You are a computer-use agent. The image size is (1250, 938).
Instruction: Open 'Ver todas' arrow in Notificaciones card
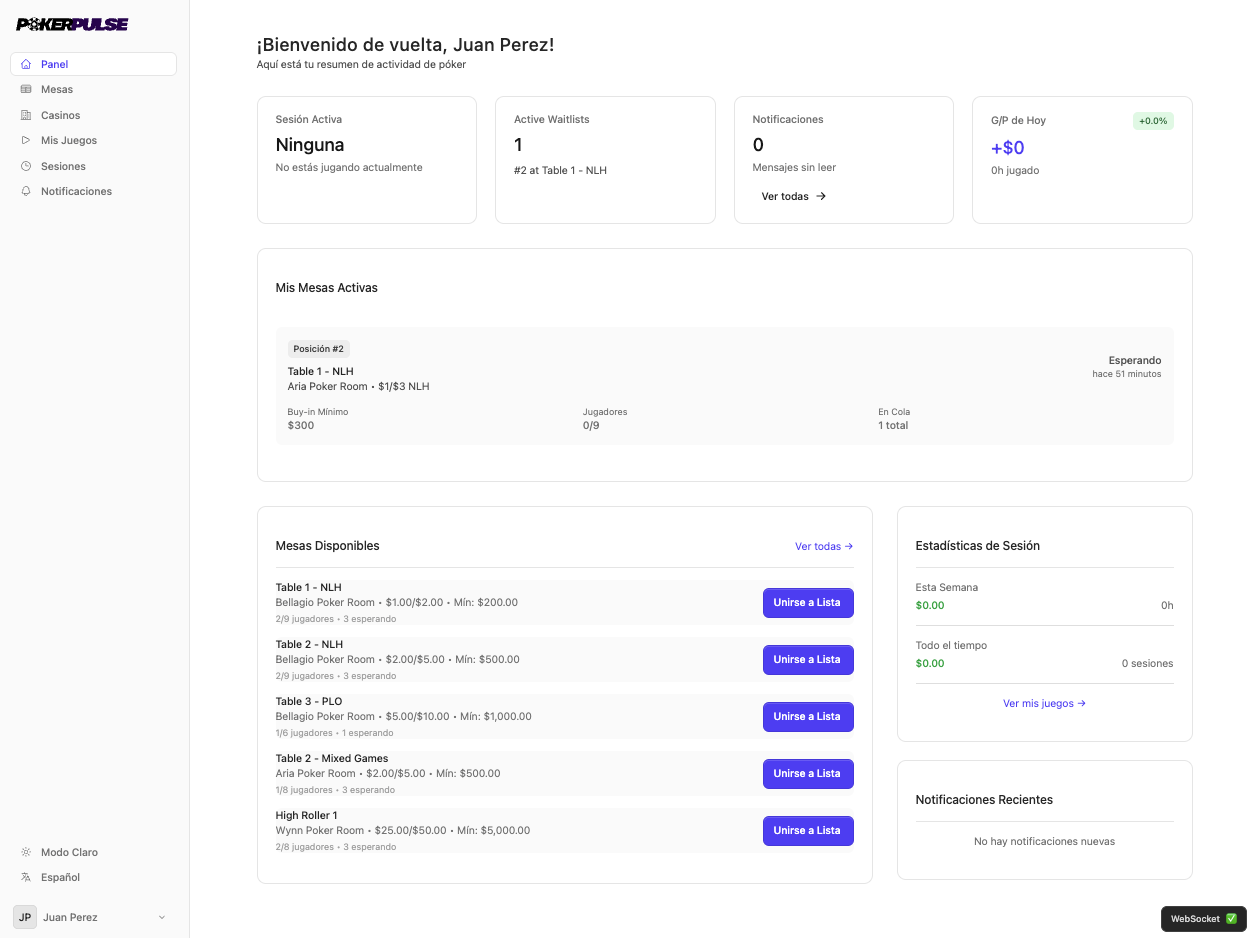[x=793, y=196]
